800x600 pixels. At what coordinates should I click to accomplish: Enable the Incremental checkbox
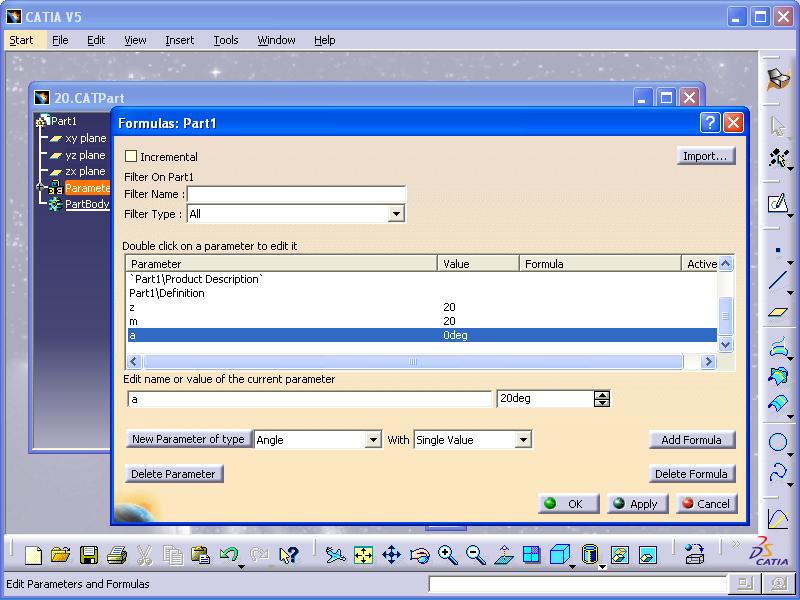click(131, 157)
